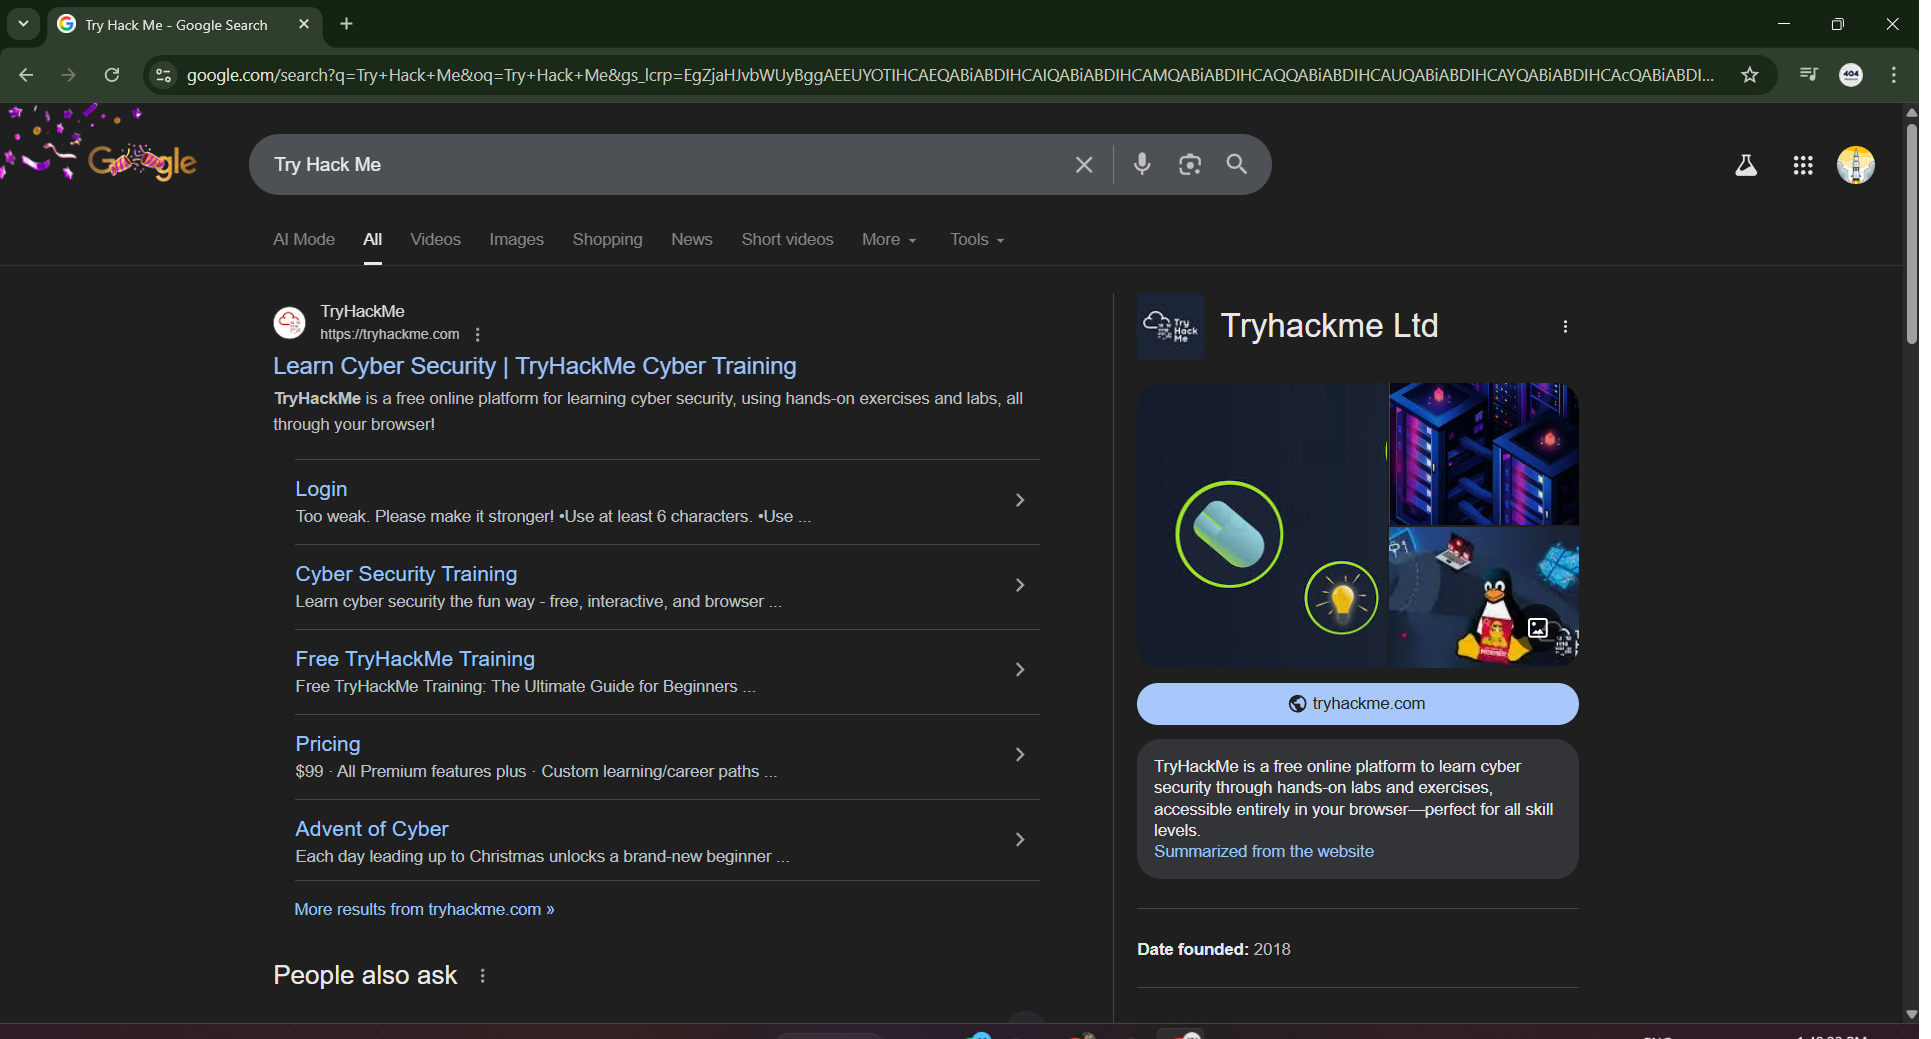The height and width of the screenshot is (1039, 1931).
Task: Open the purple server racks image
Action: coord(1484,454)
